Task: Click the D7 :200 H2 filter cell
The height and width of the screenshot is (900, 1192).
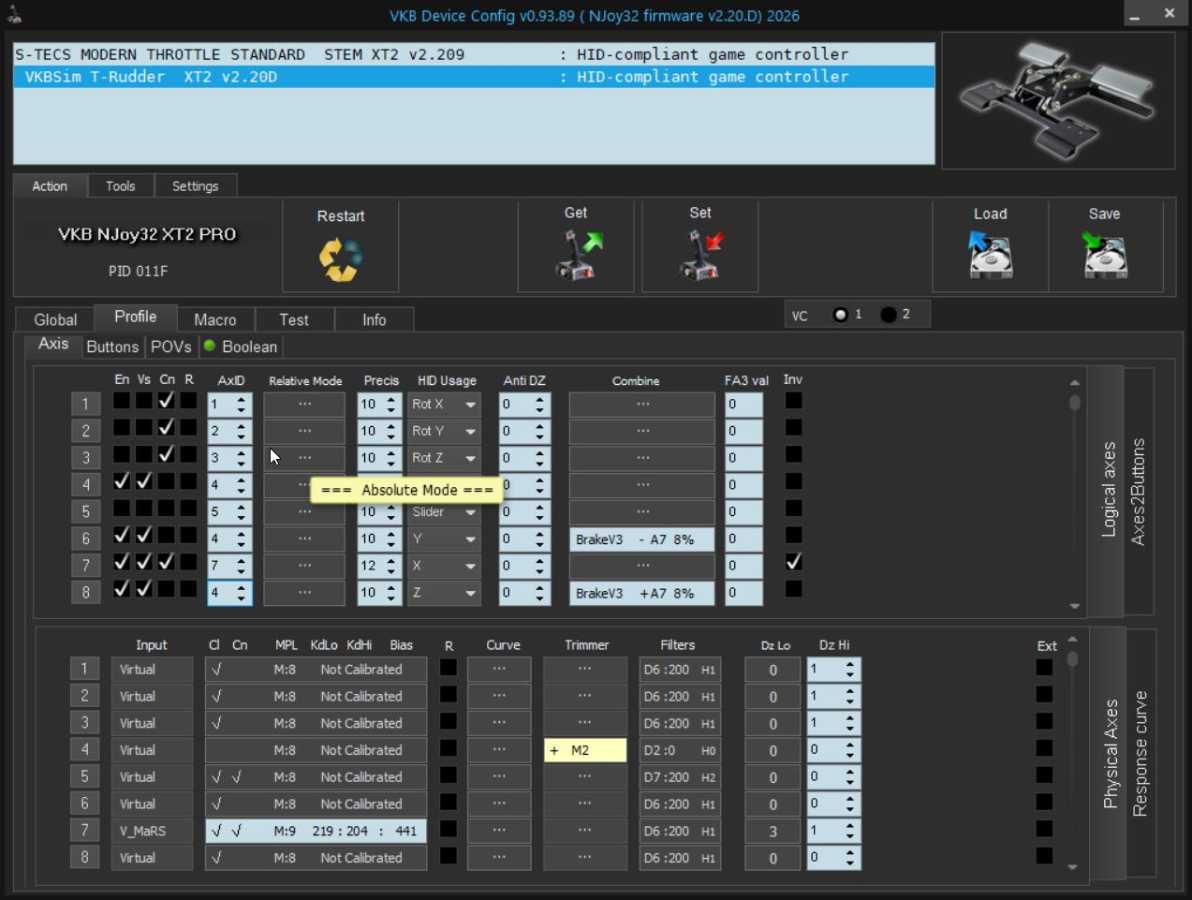Action: 680,777
